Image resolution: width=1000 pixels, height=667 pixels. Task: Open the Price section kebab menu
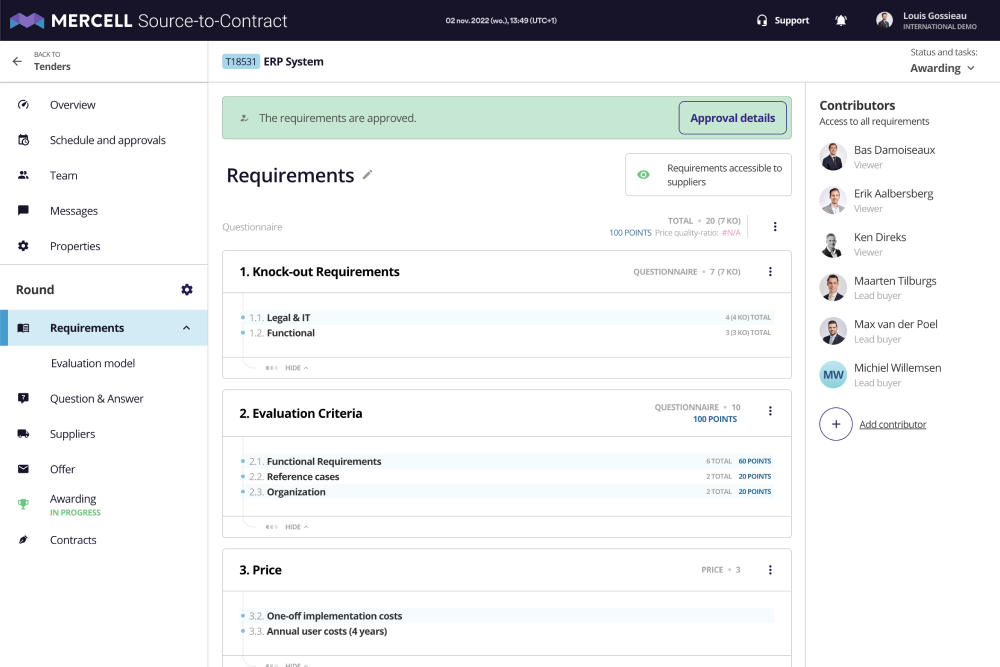pyautogui.click(x=770, y=570)
